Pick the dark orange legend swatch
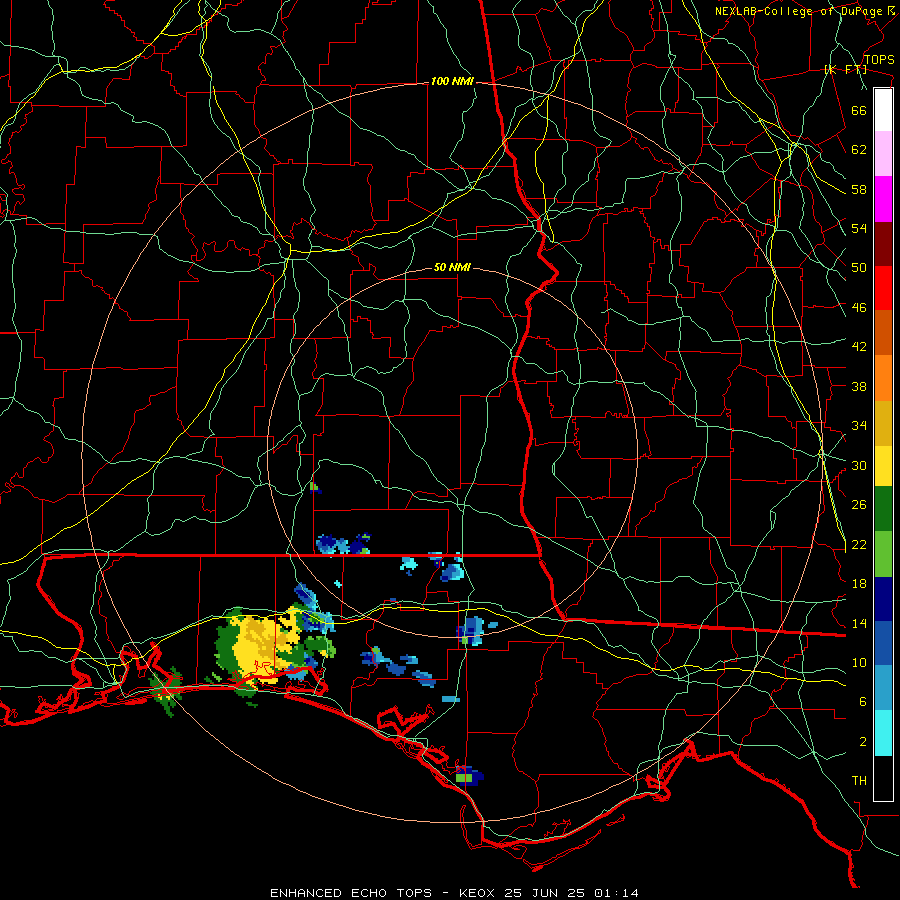Screen dimensions: 900x900 click(x=883, y=333)
